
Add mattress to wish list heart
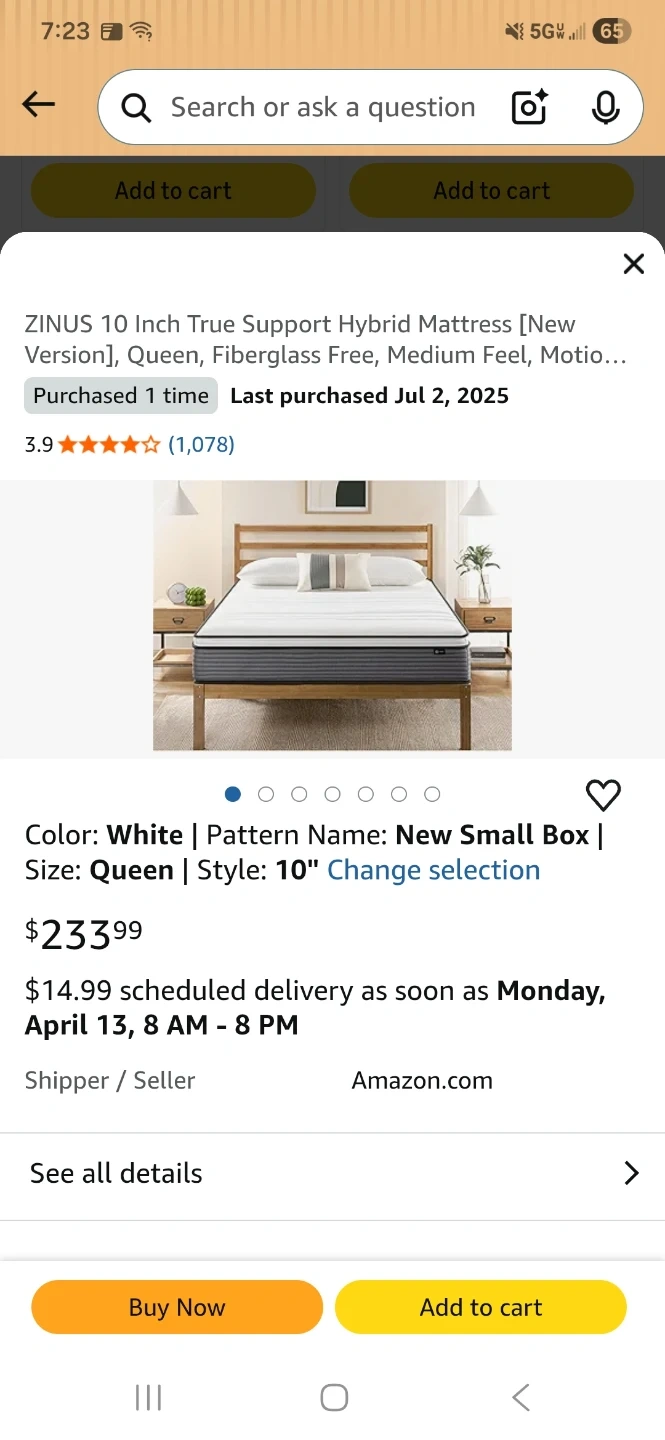click(603, 795)
